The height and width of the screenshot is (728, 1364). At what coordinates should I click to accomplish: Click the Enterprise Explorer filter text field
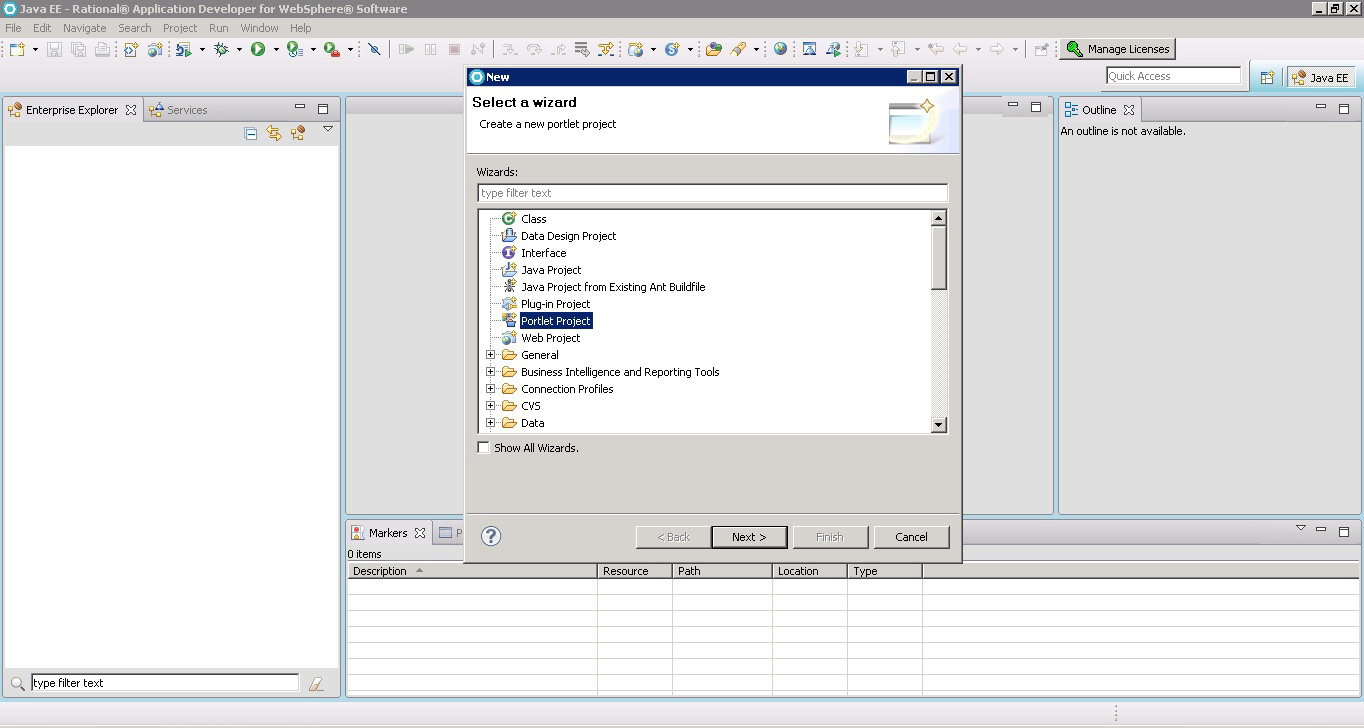coord(165,683)
